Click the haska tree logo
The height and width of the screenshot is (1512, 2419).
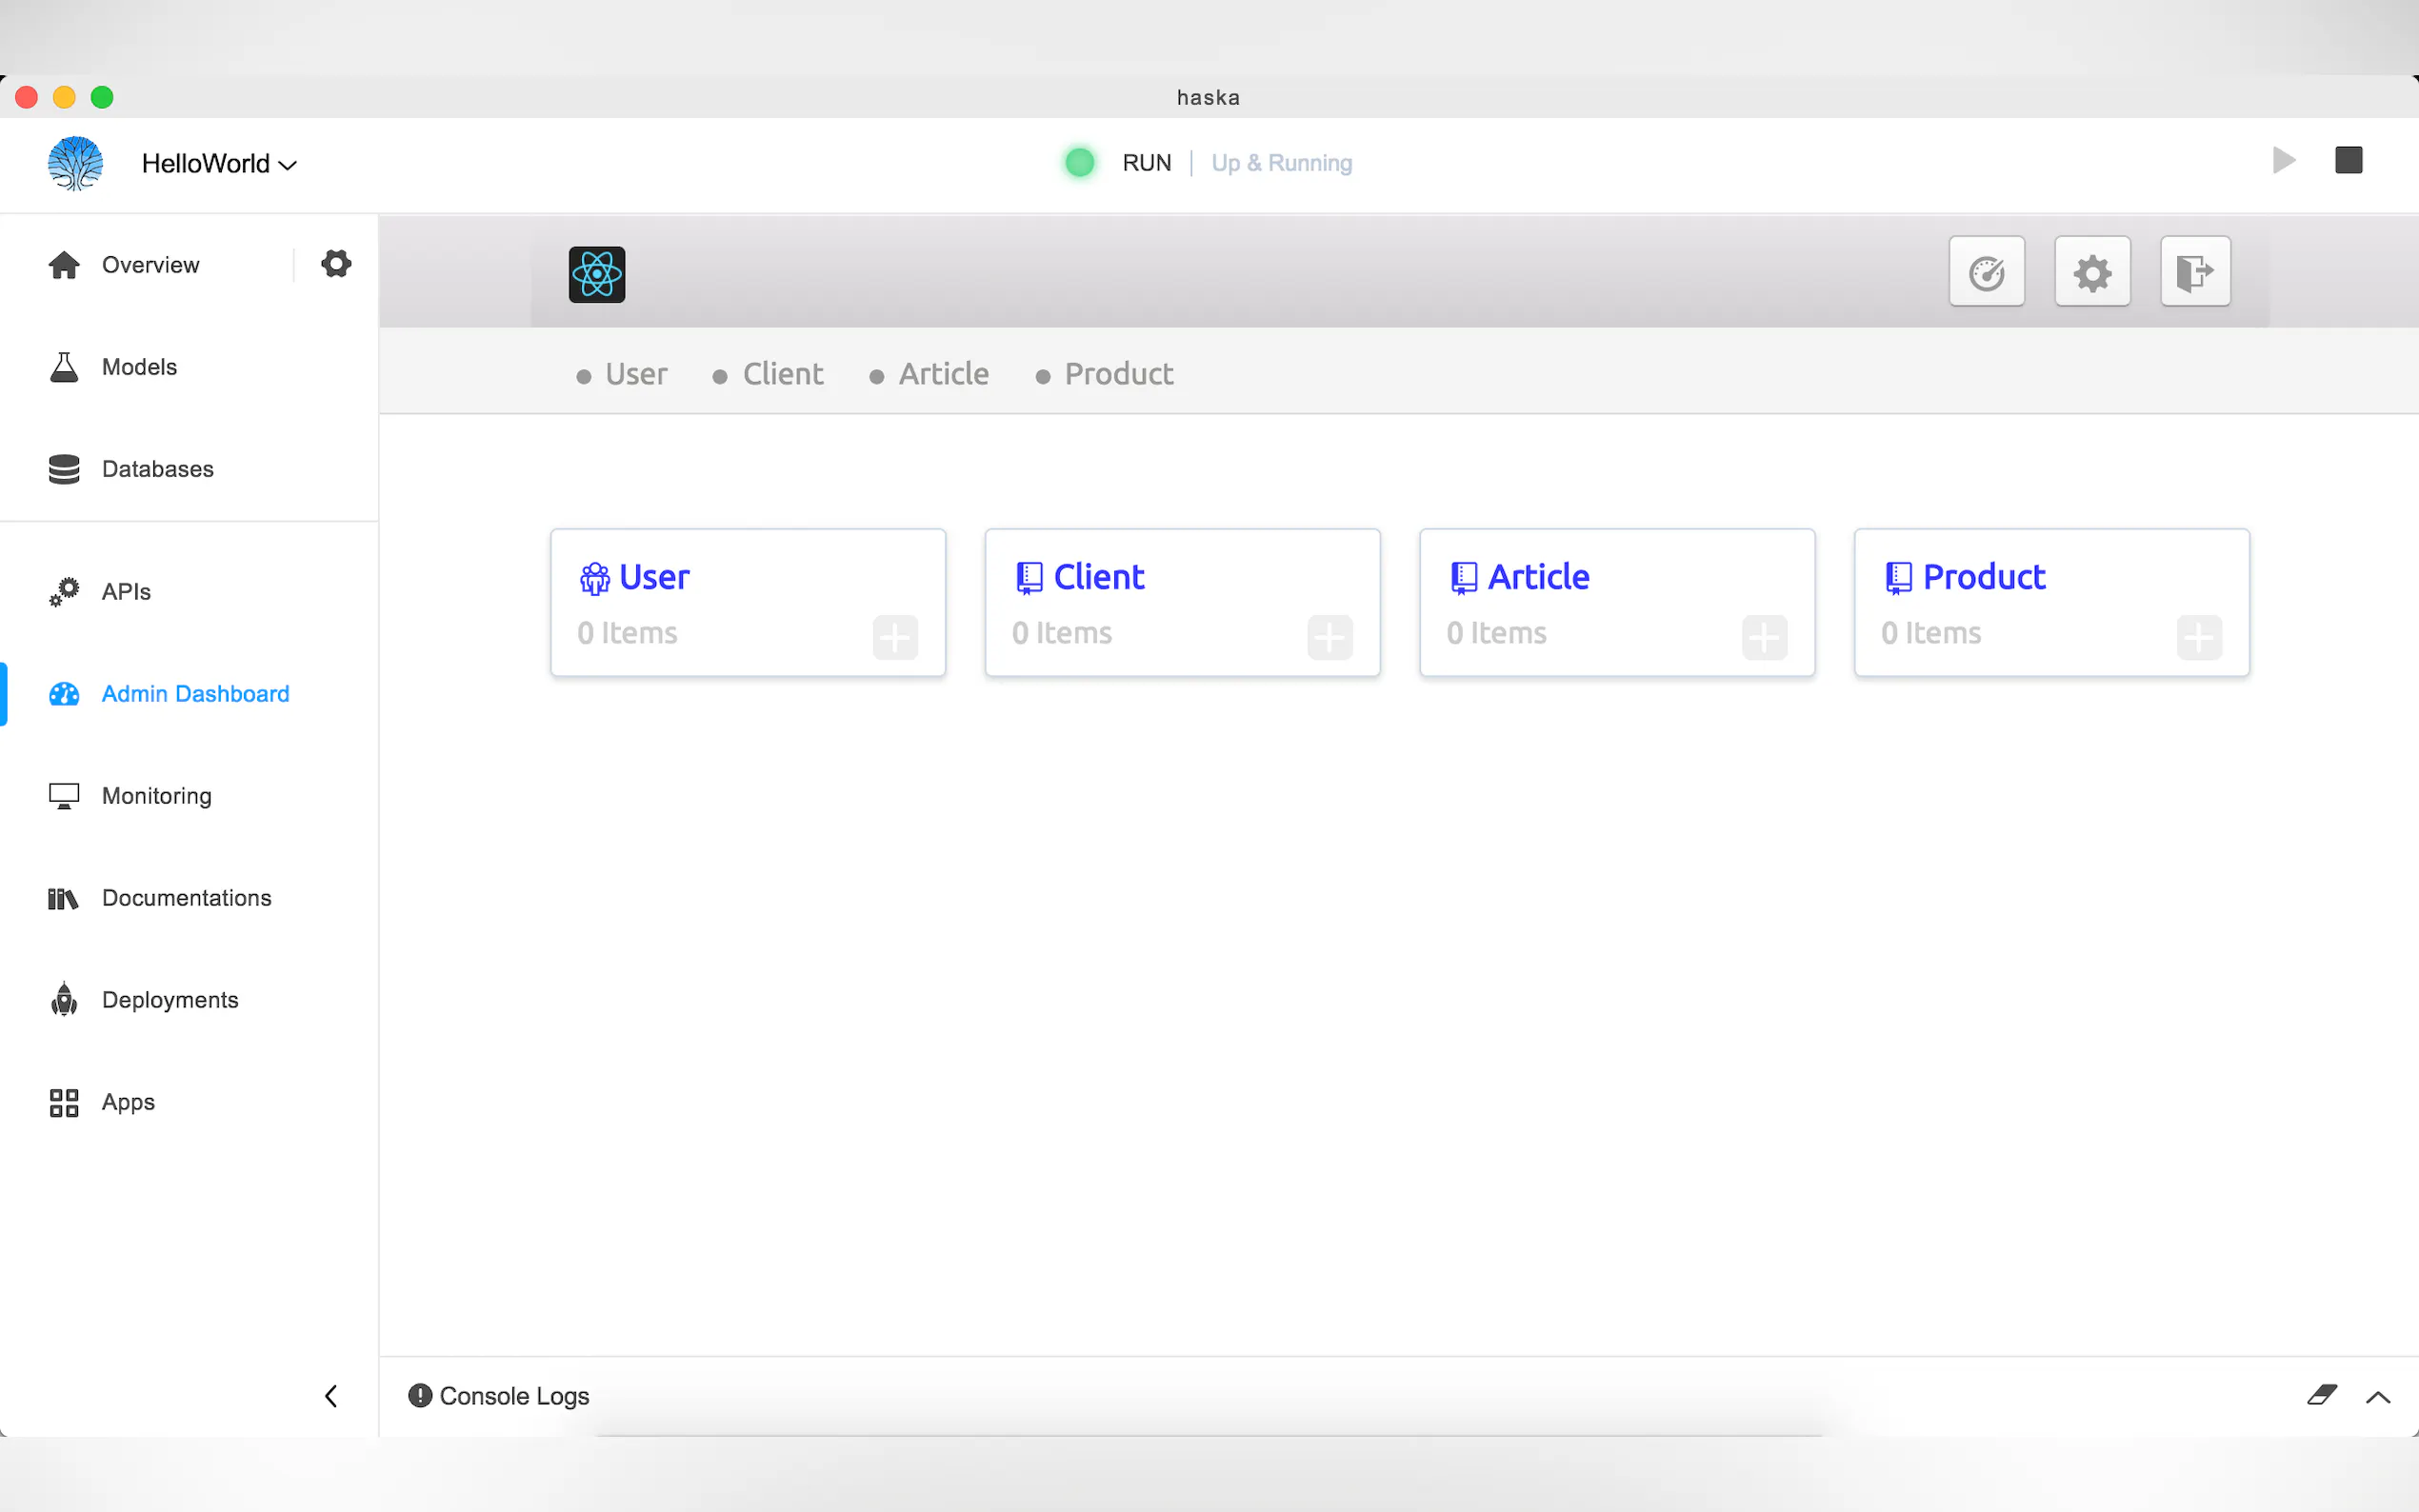[x=76, y=163]
